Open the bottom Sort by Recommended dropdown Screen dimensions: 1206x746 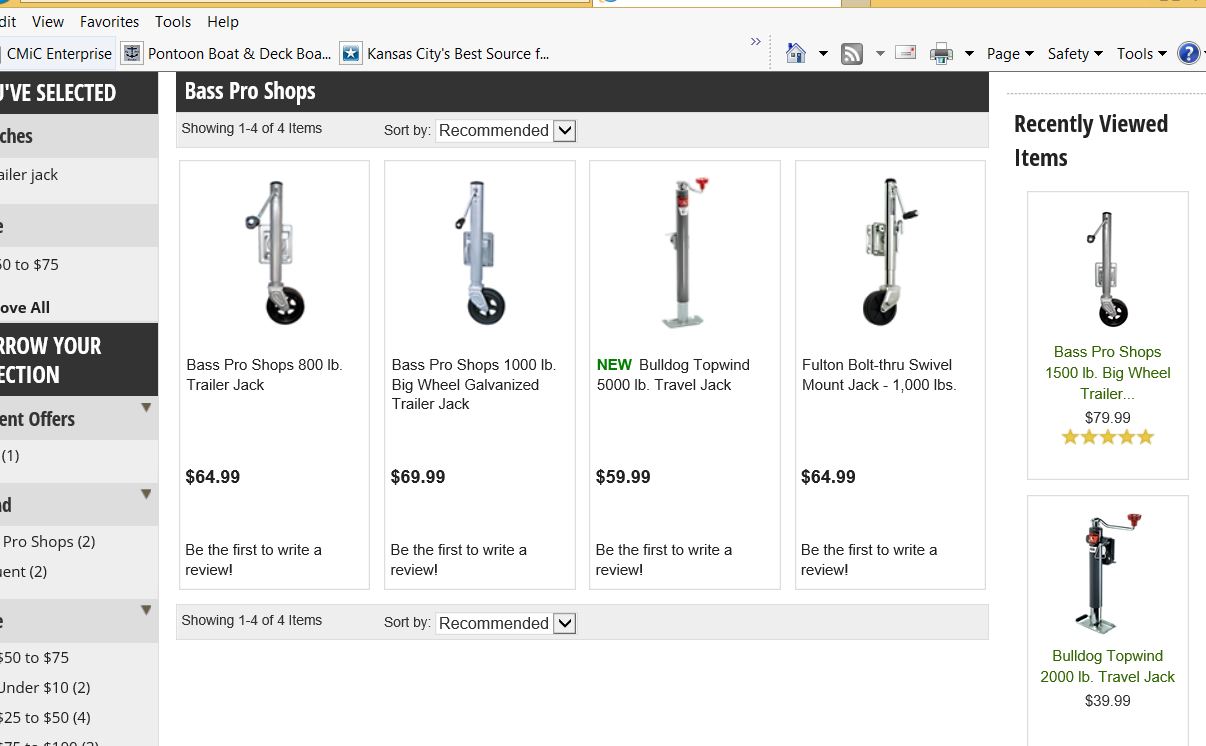505,623
